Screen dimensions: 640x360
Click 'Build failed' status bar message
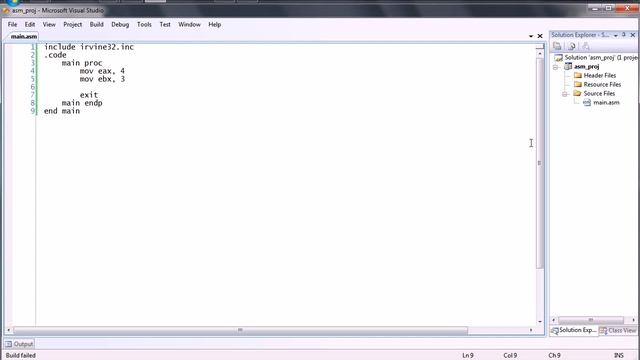(x=20, y=356)
